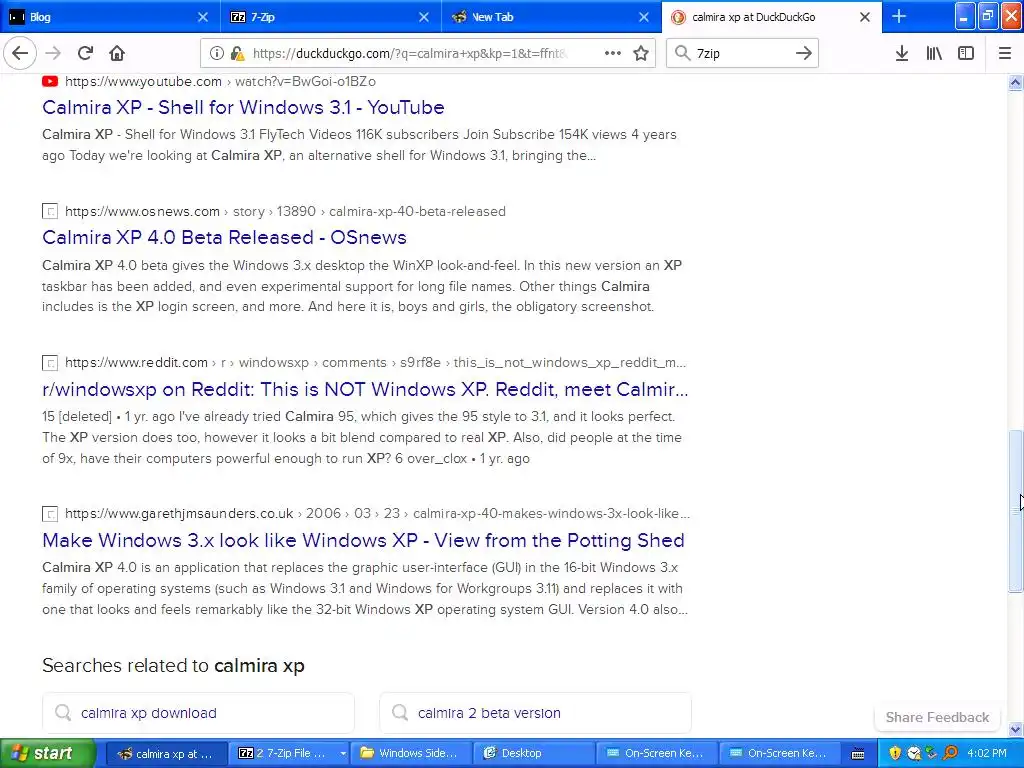Screen dimensions: 1024x768
Task: Click the reddit.com result URL
Action: (376, 362)
